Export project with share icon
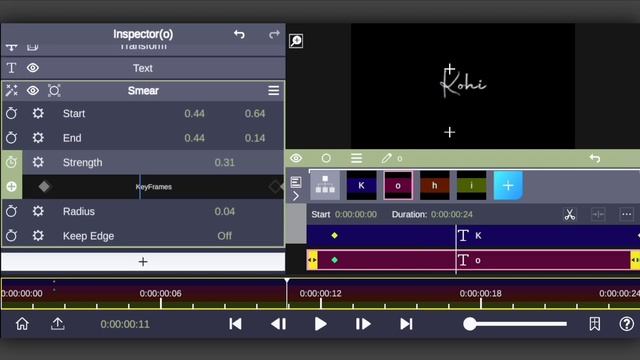The image size is (640, 360). 58,324
